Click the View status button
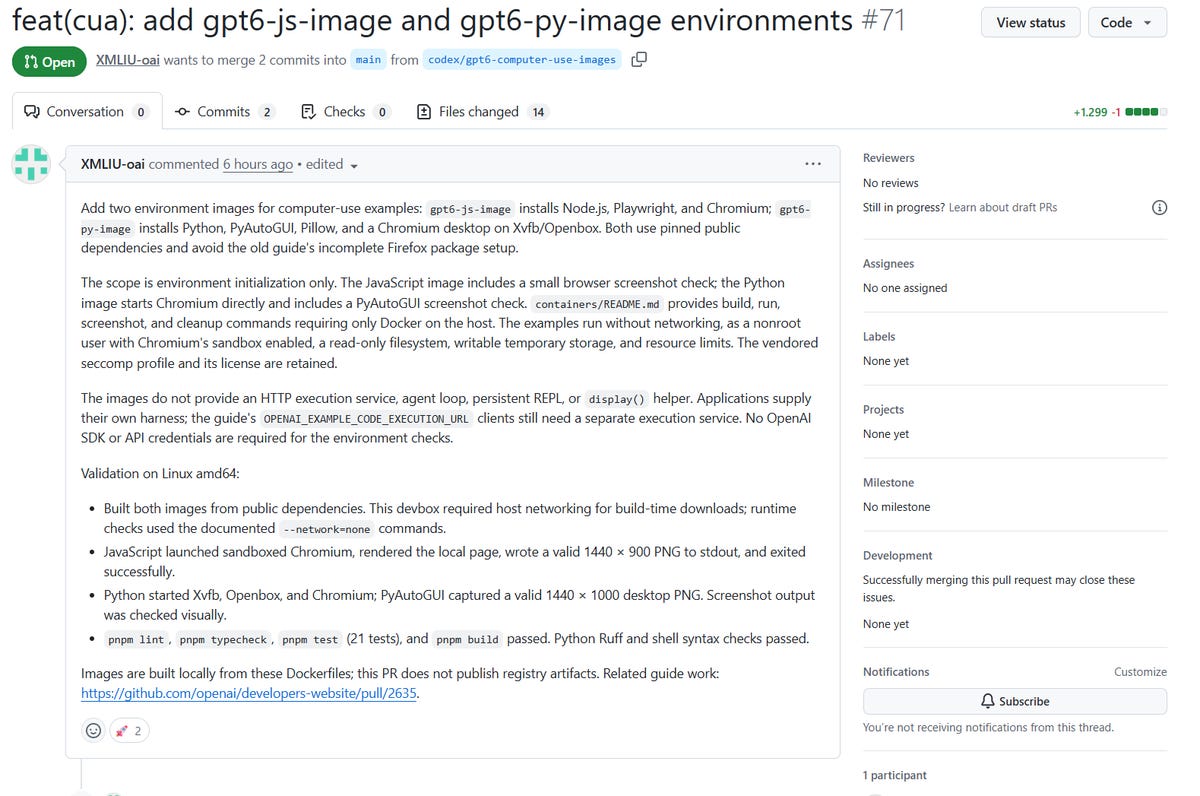 coord(1031,23)
